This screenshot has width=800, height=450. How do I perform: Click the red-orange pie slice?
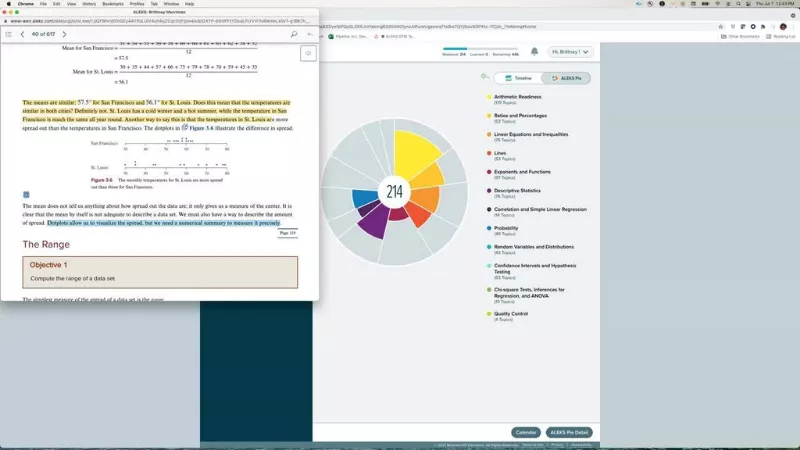pyautogui.click(x=419, y=215)
